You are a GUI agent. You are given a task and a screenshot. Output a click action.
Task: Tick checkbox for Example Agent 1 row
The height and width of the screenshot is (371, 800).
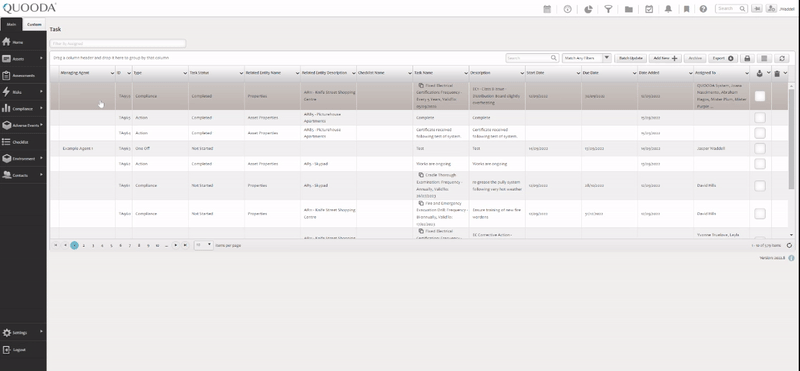coord(760,149)
